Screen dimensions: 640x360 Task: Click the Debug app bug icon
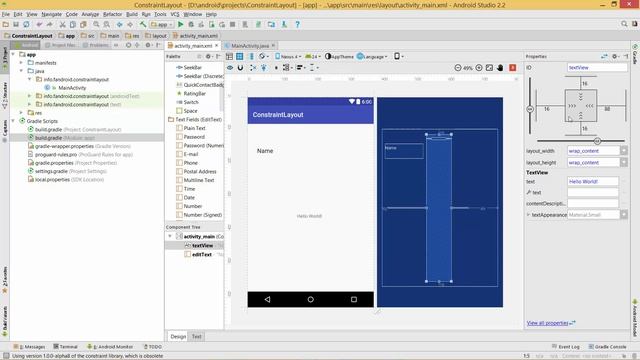191,24
